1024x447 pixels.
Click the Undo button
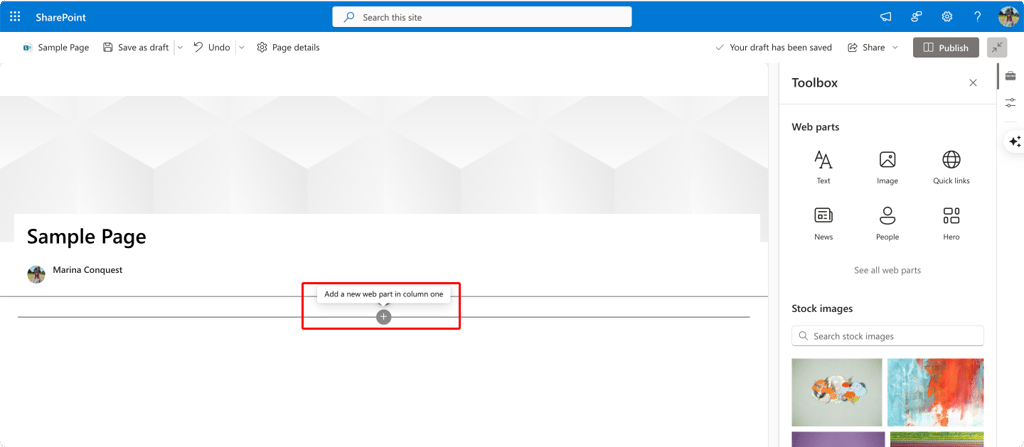coord(212,47)
